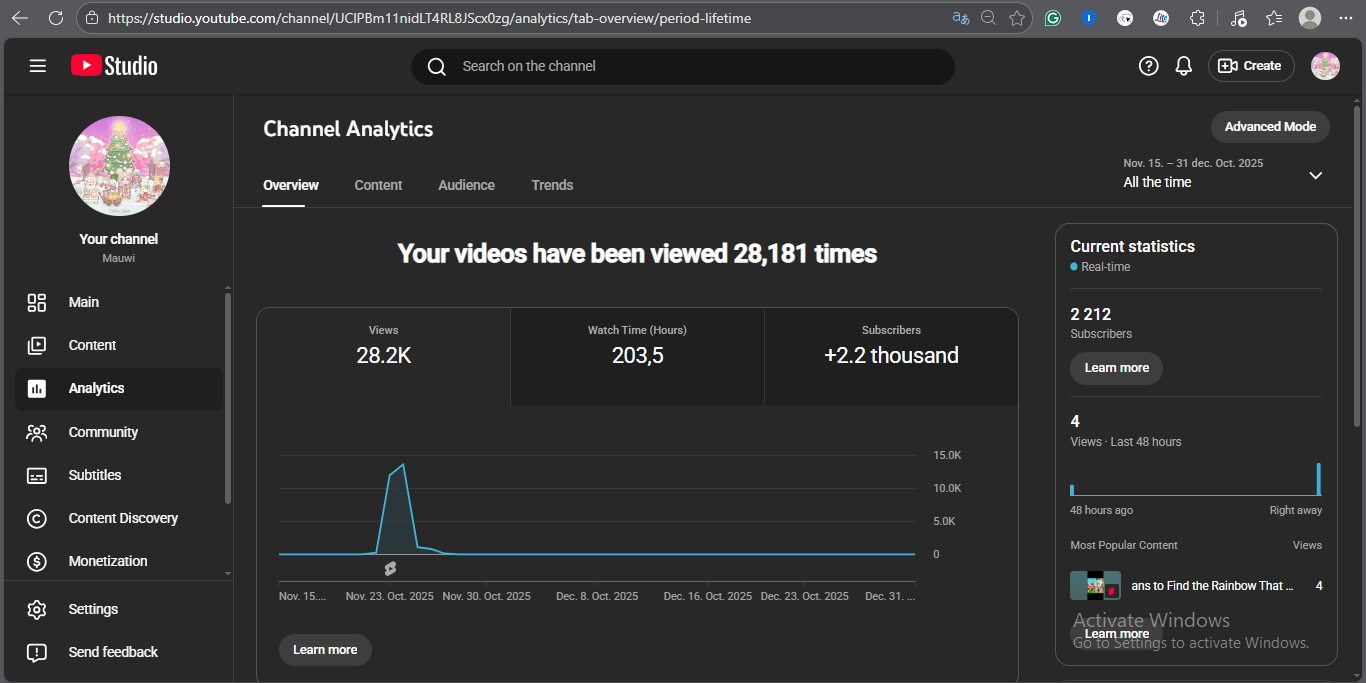
Task: Click the Monetization dollar icon in sidebar
Action: pyautogui.click(x=37, y=561)
